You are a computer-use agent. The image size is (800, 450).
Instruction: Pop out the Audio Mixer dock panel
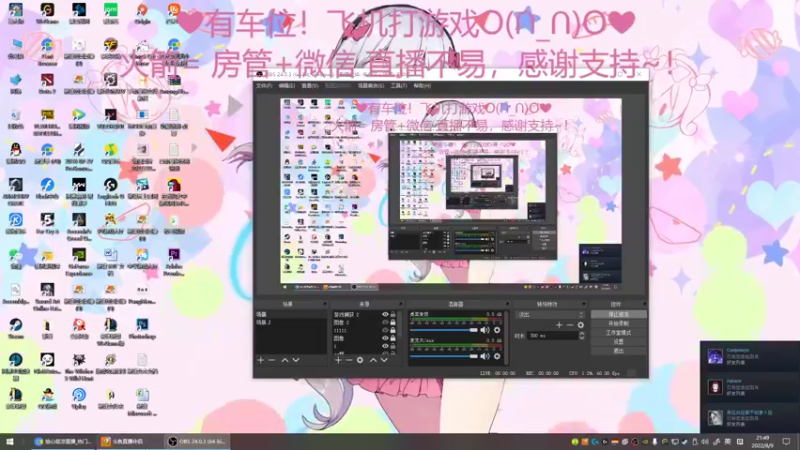click(507, 304)
